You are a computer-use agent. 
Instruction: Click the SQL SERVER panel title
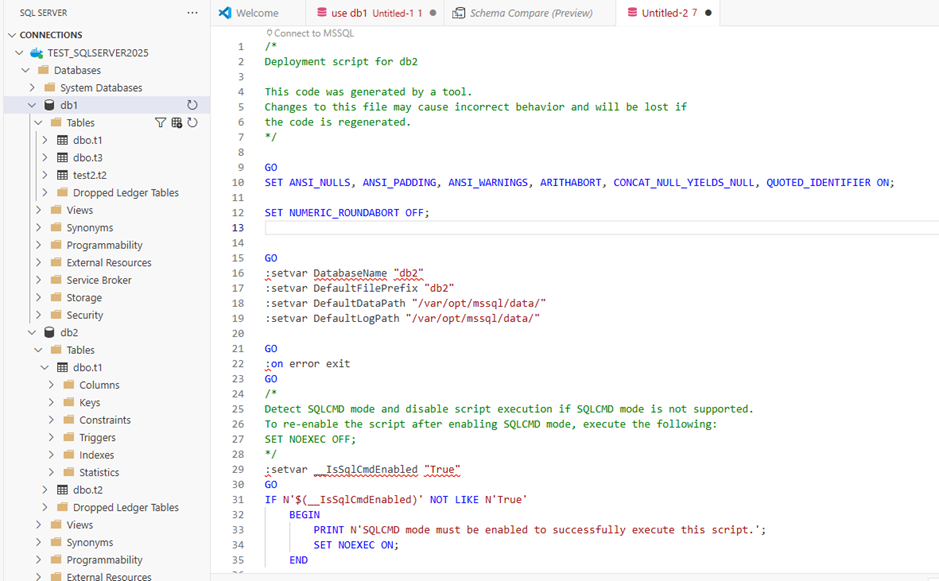pyautogui.click(x=43, y=13)
